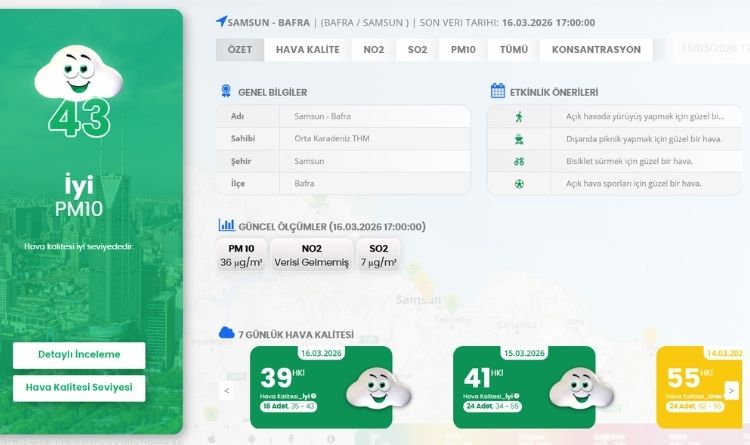
Task: Click the bicycle activity icon
Action: point(518,161)
